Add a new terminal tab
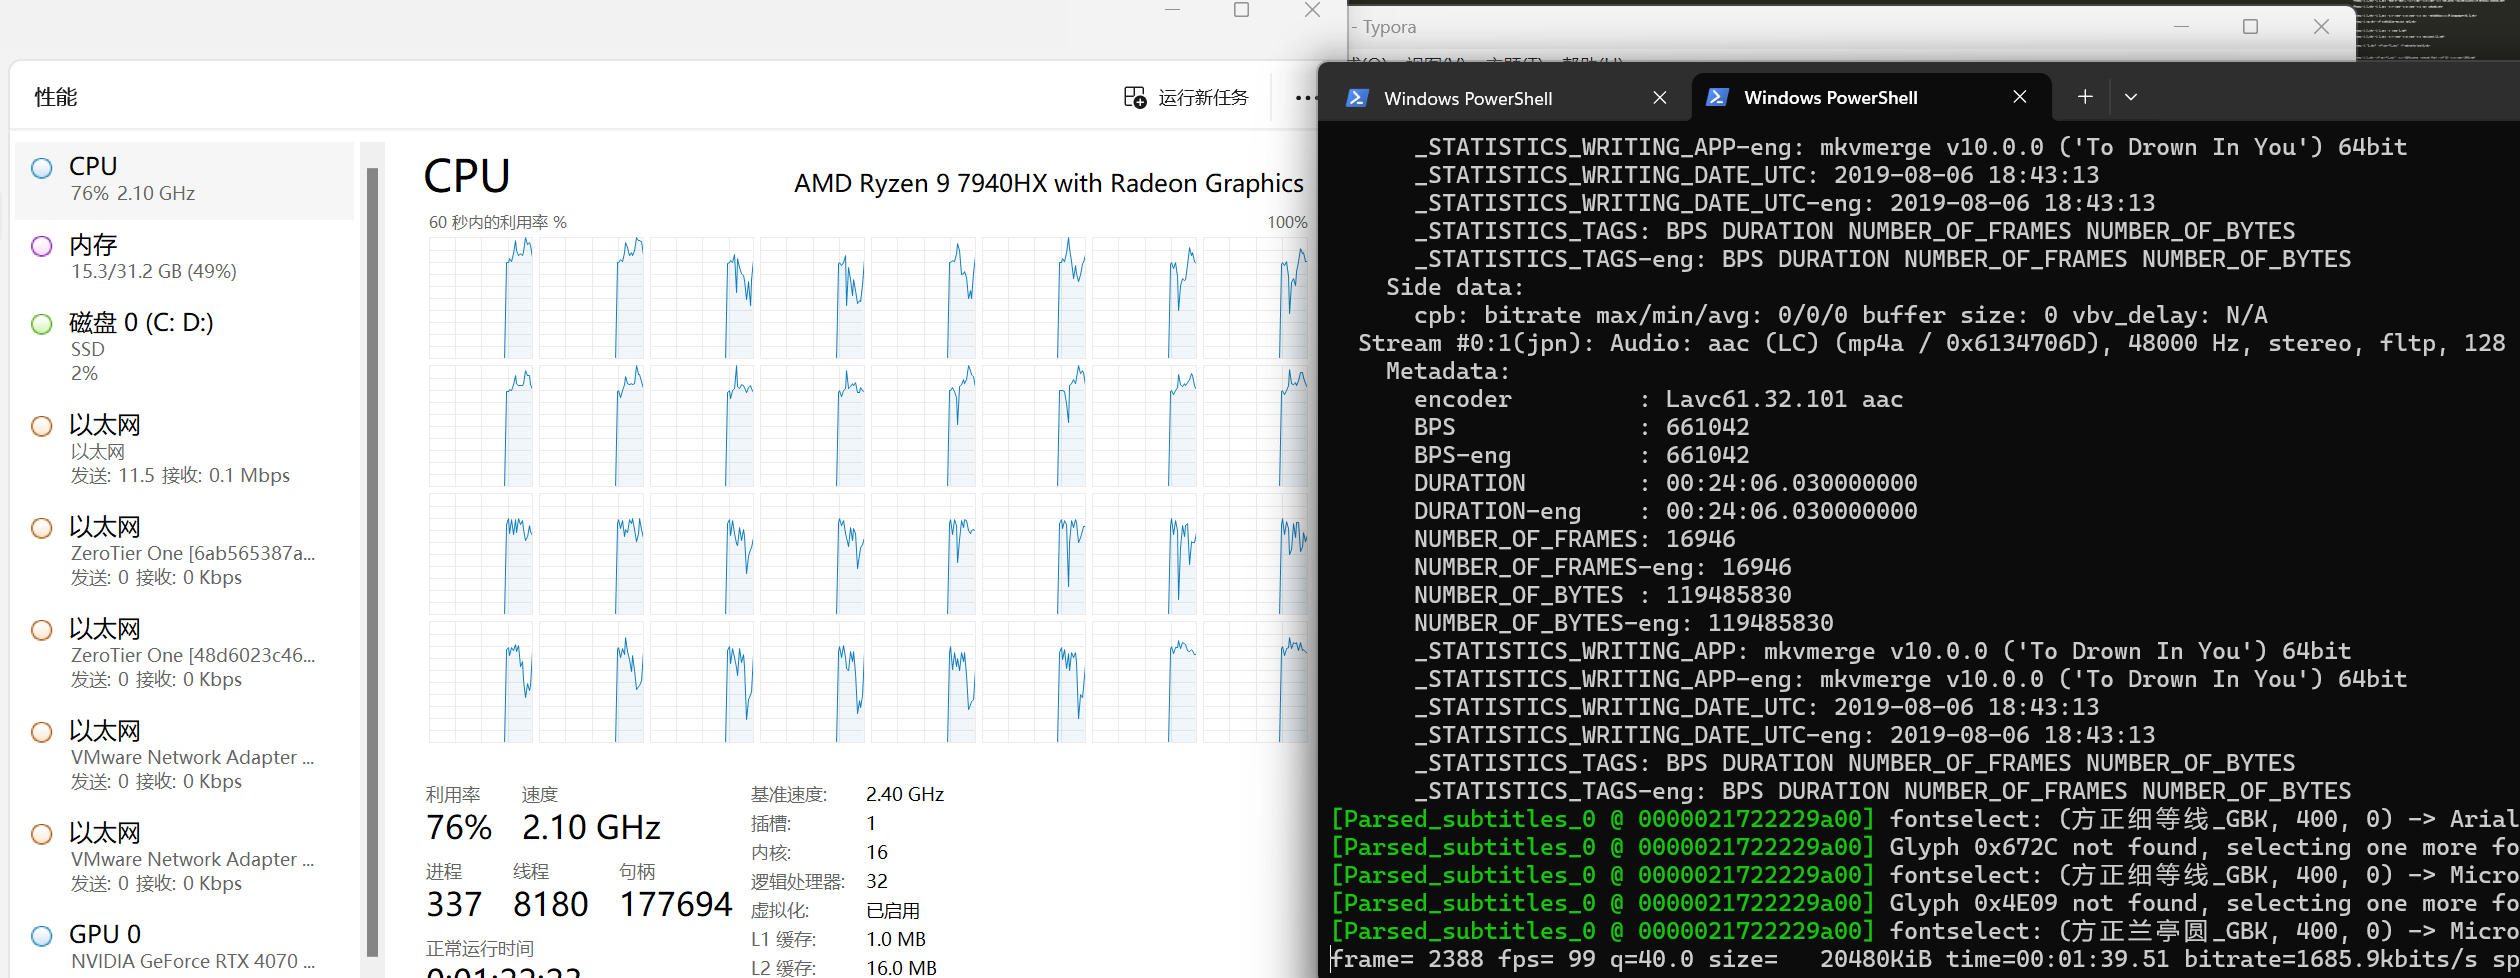This screenshot has width=2520, height=978. coord(2085,97)
